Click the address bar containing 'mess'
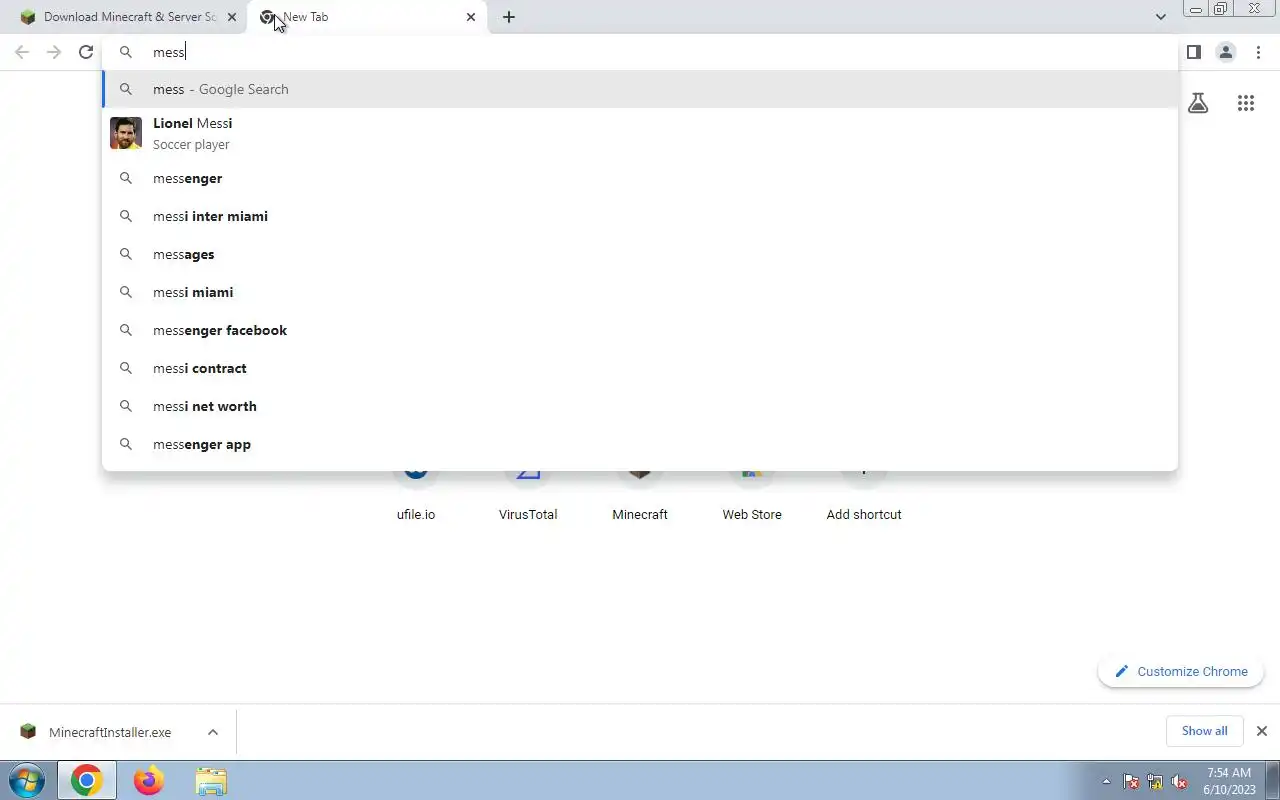This screenshot has width=1280, height=800. 640,52
